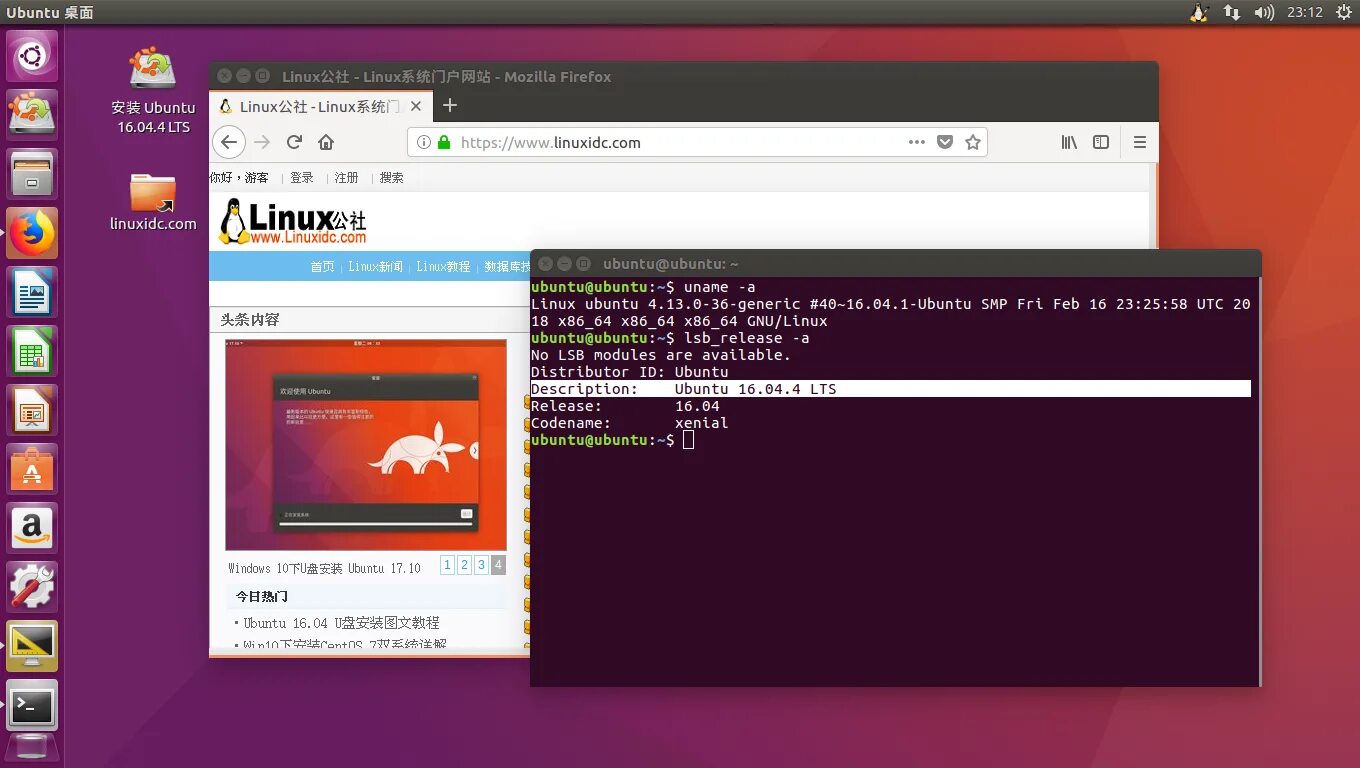Bookmark this page with the star
The height and width of the screenshot is (768, 1360).
click(x=973, y=142)
